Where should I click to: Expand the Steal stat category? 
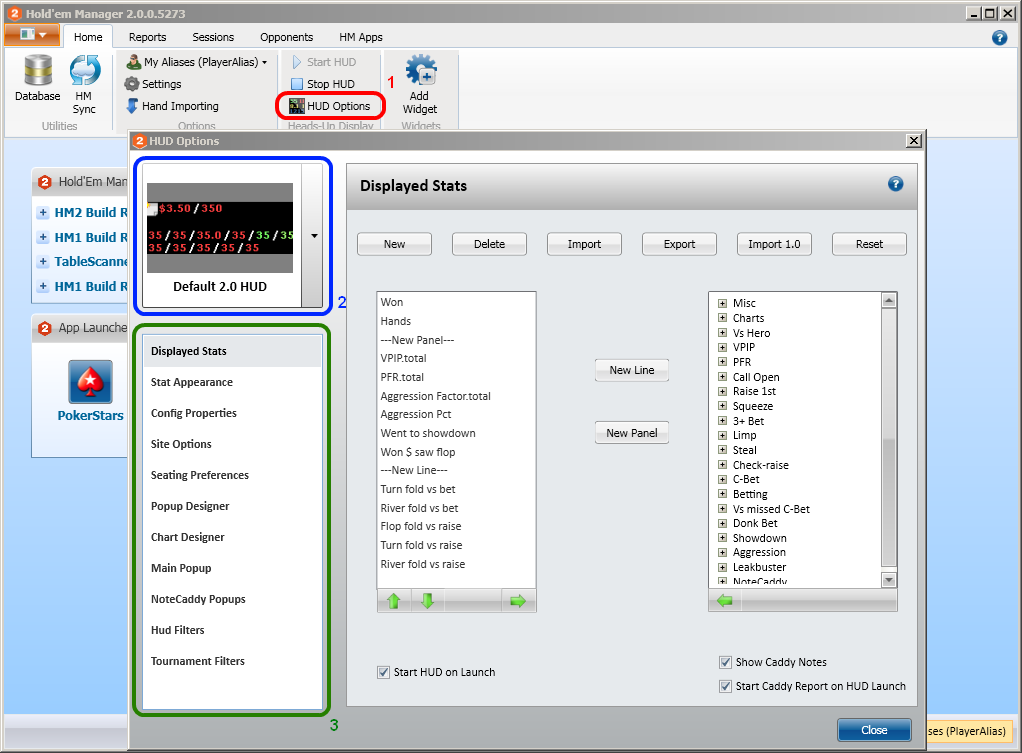[x=722, y=450]
